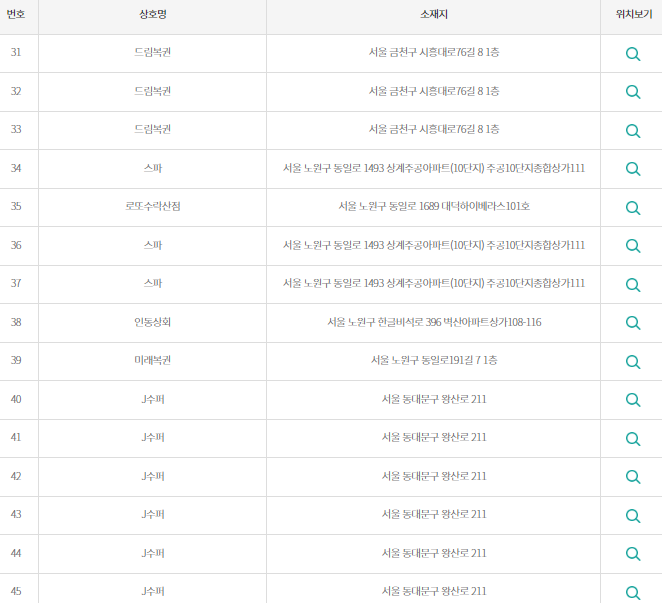This screenshot has width=662, height=603.
Task: Click address 왕산로 211 in row 44
Action: tap(464, 553)
